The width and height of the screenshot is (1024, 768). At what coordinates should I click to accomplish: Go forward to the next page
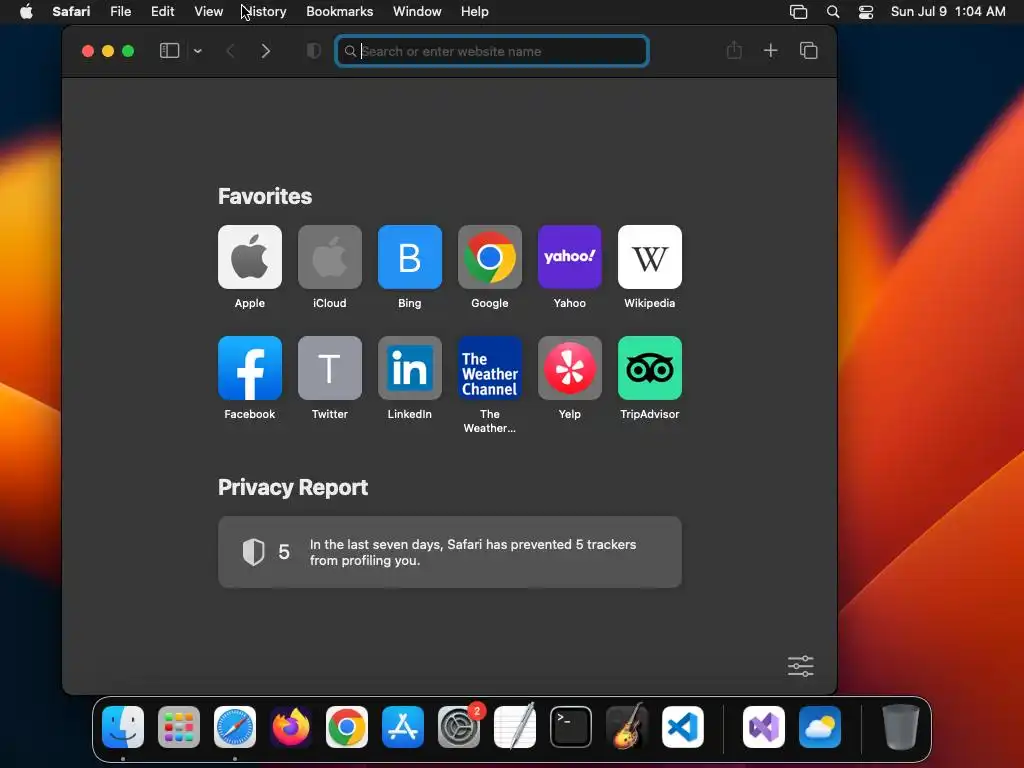point(265,51)
